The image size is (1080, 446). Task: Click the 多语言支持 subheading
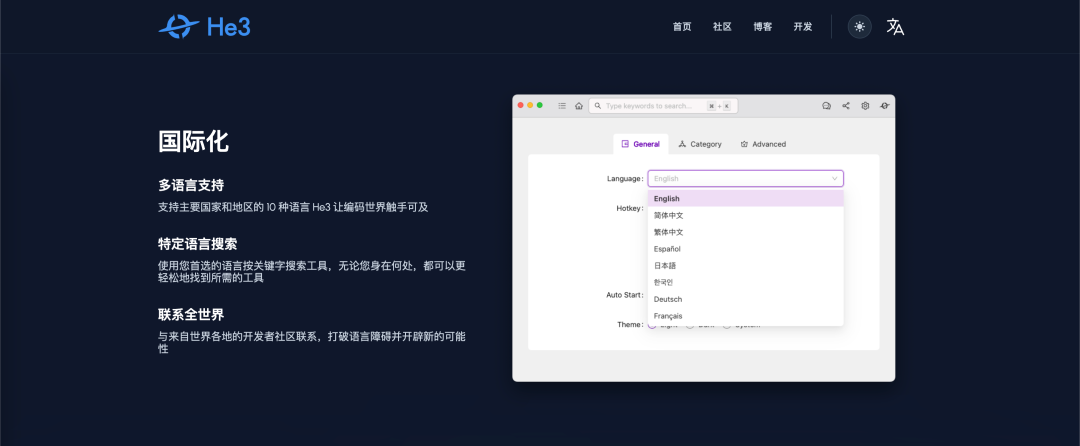(x=191, y=186)
